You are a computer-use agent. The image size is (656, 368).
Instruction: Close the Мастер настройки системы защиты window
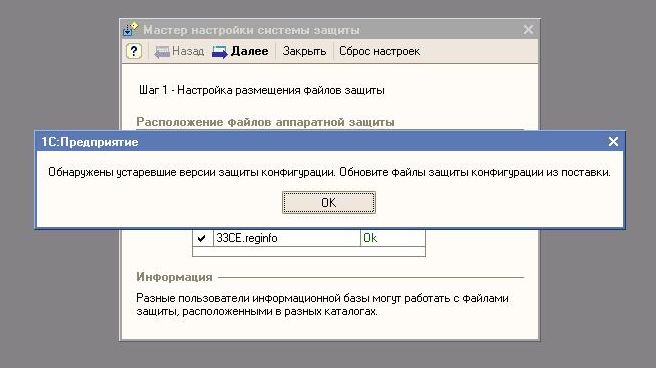click(x=528, y=30)
